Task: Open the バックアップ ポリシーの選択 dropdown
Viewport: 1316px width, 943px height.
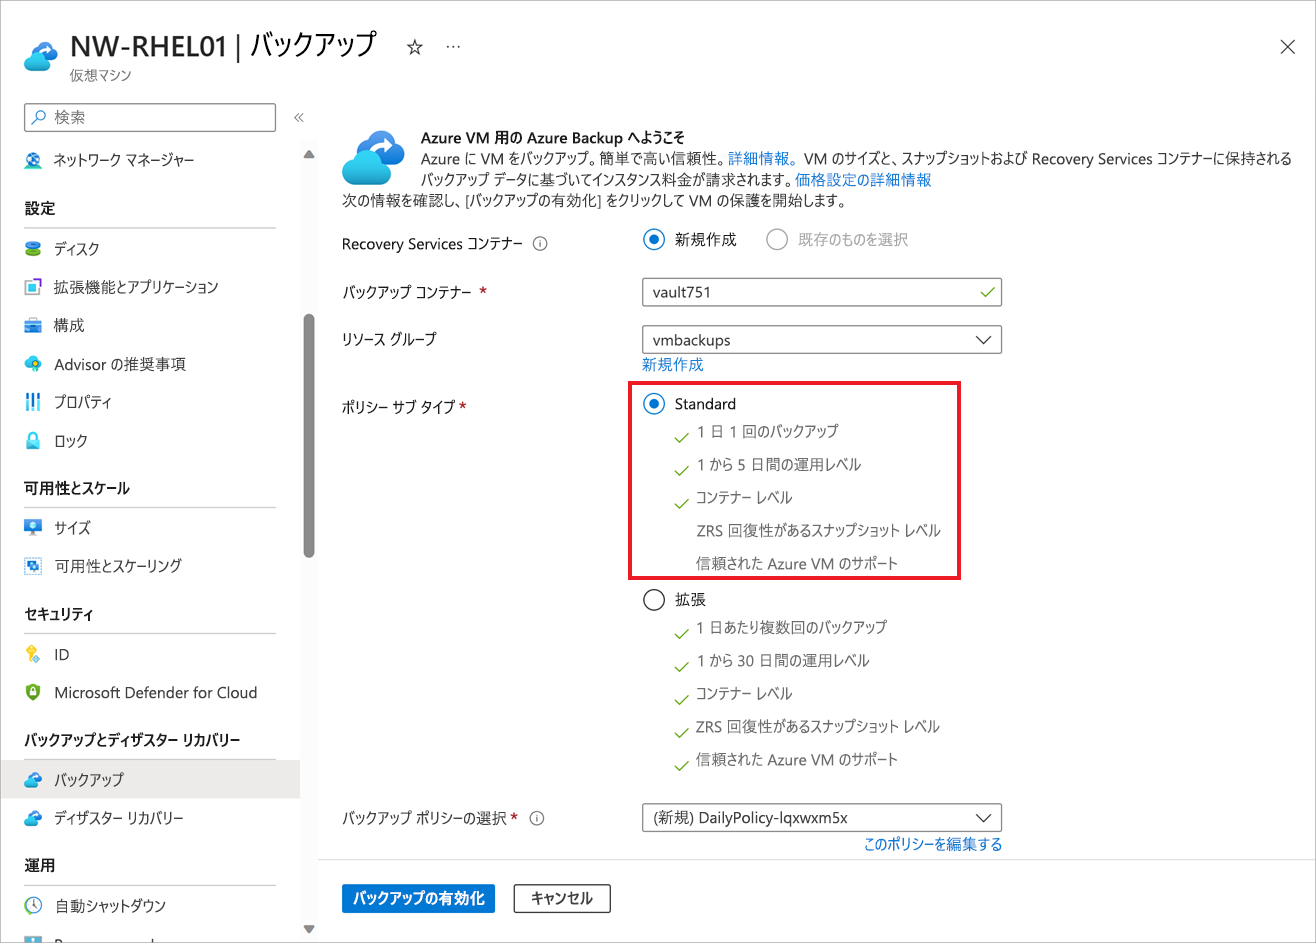Action: tap(822, 818)
